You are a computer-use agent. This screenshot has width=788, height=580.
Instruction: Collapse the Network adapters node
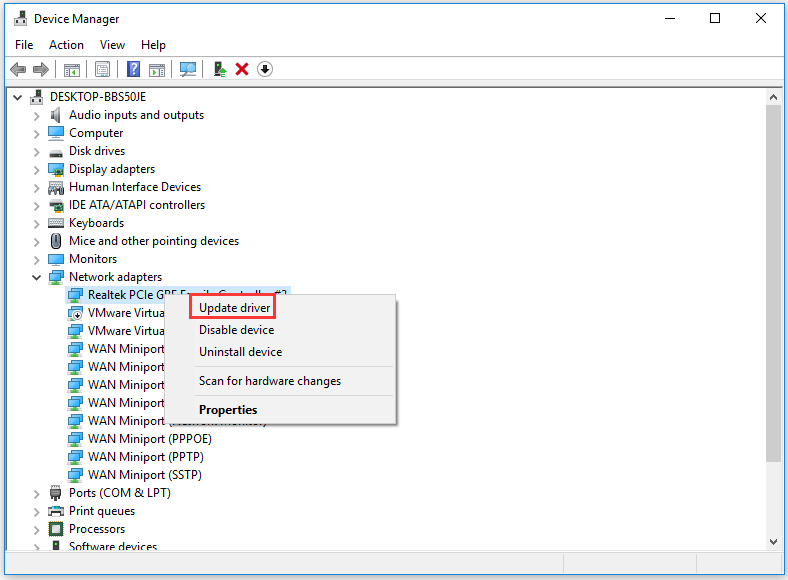click(37, 277)
